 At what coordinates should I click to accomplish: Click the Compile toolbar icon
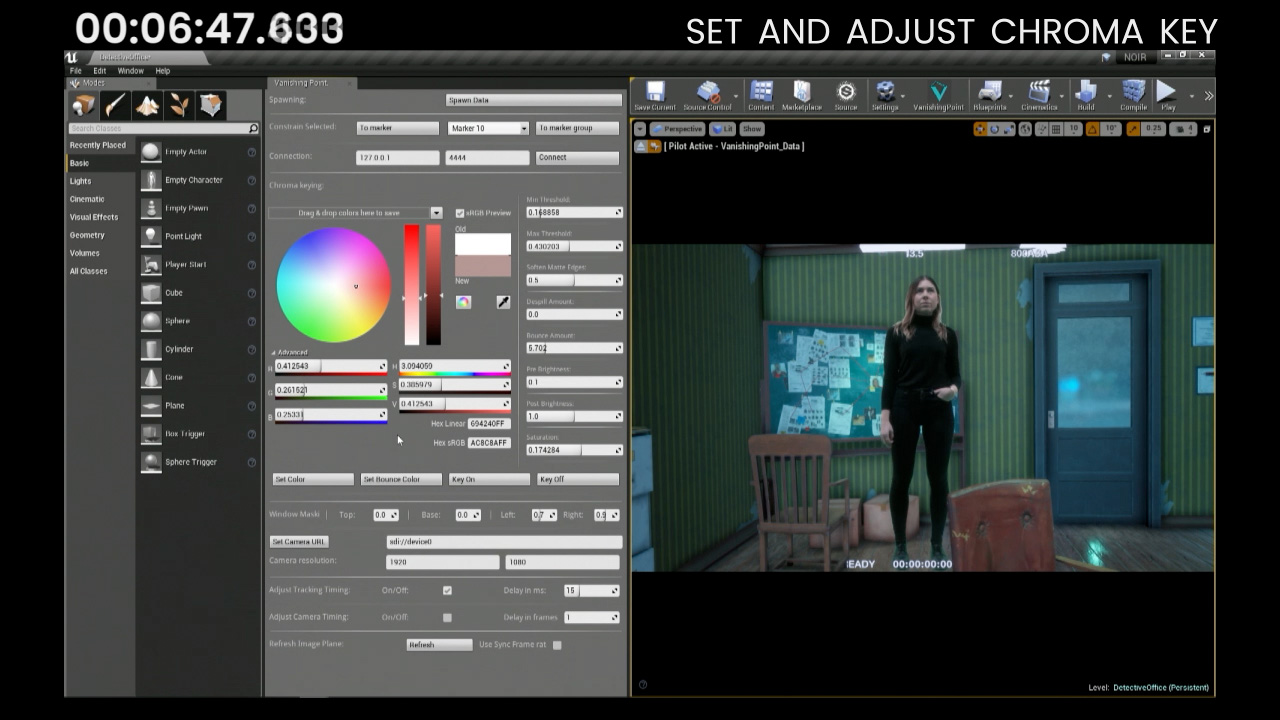(x=1133, y=94)
